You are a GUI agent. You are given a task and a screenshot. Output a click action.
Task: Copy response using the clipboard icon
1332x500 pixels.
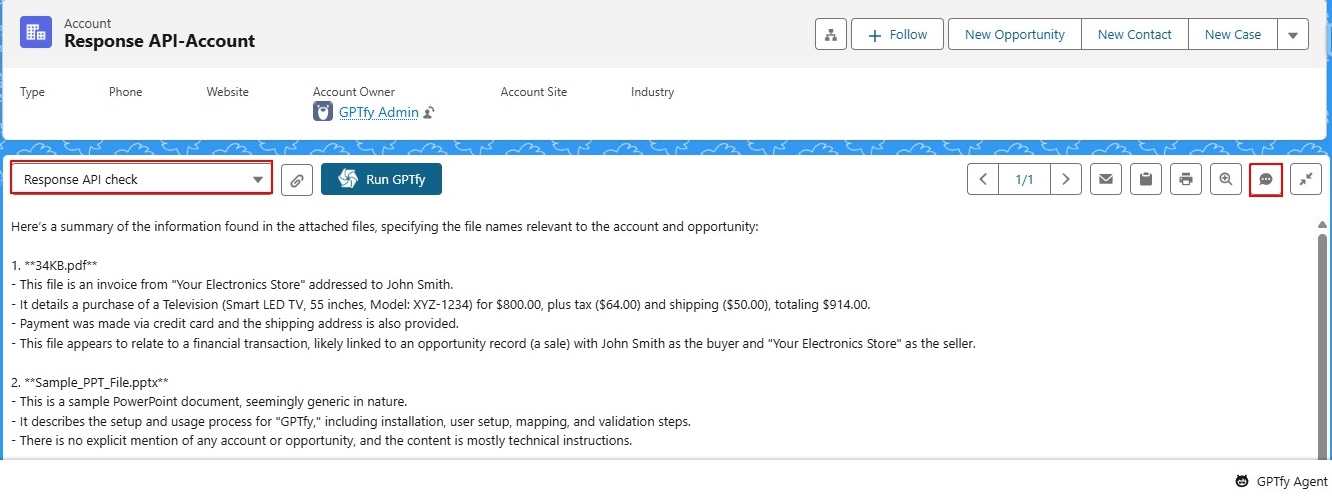tap(1145, 180)
